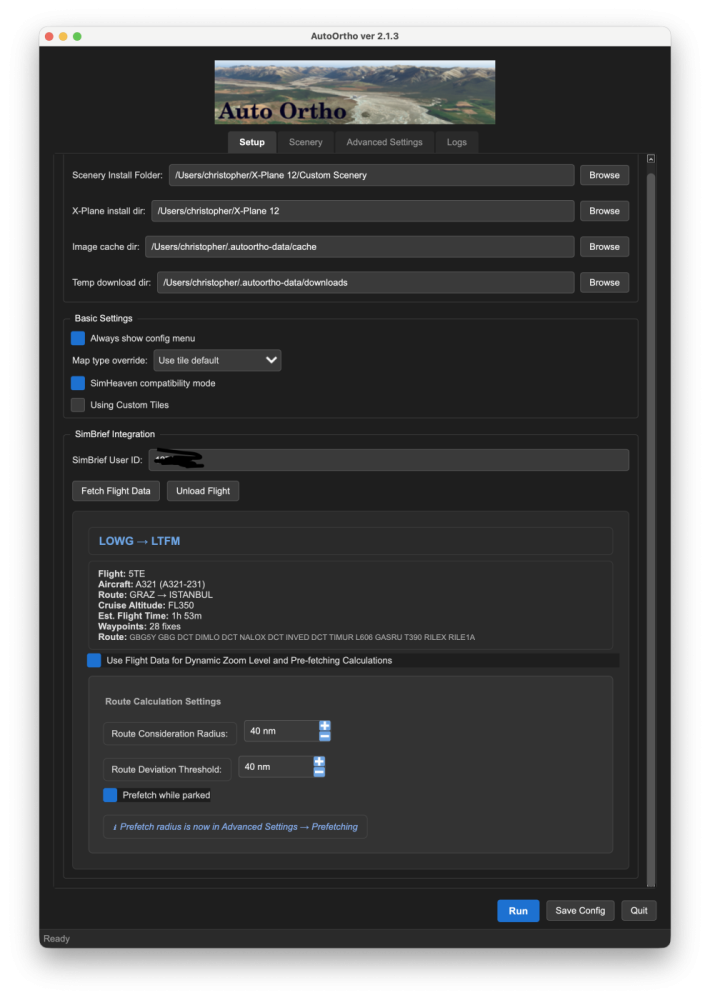
Task: Click the 'Aircraft: A321 (A321-231)' line
Action: (x=151, y=584)
